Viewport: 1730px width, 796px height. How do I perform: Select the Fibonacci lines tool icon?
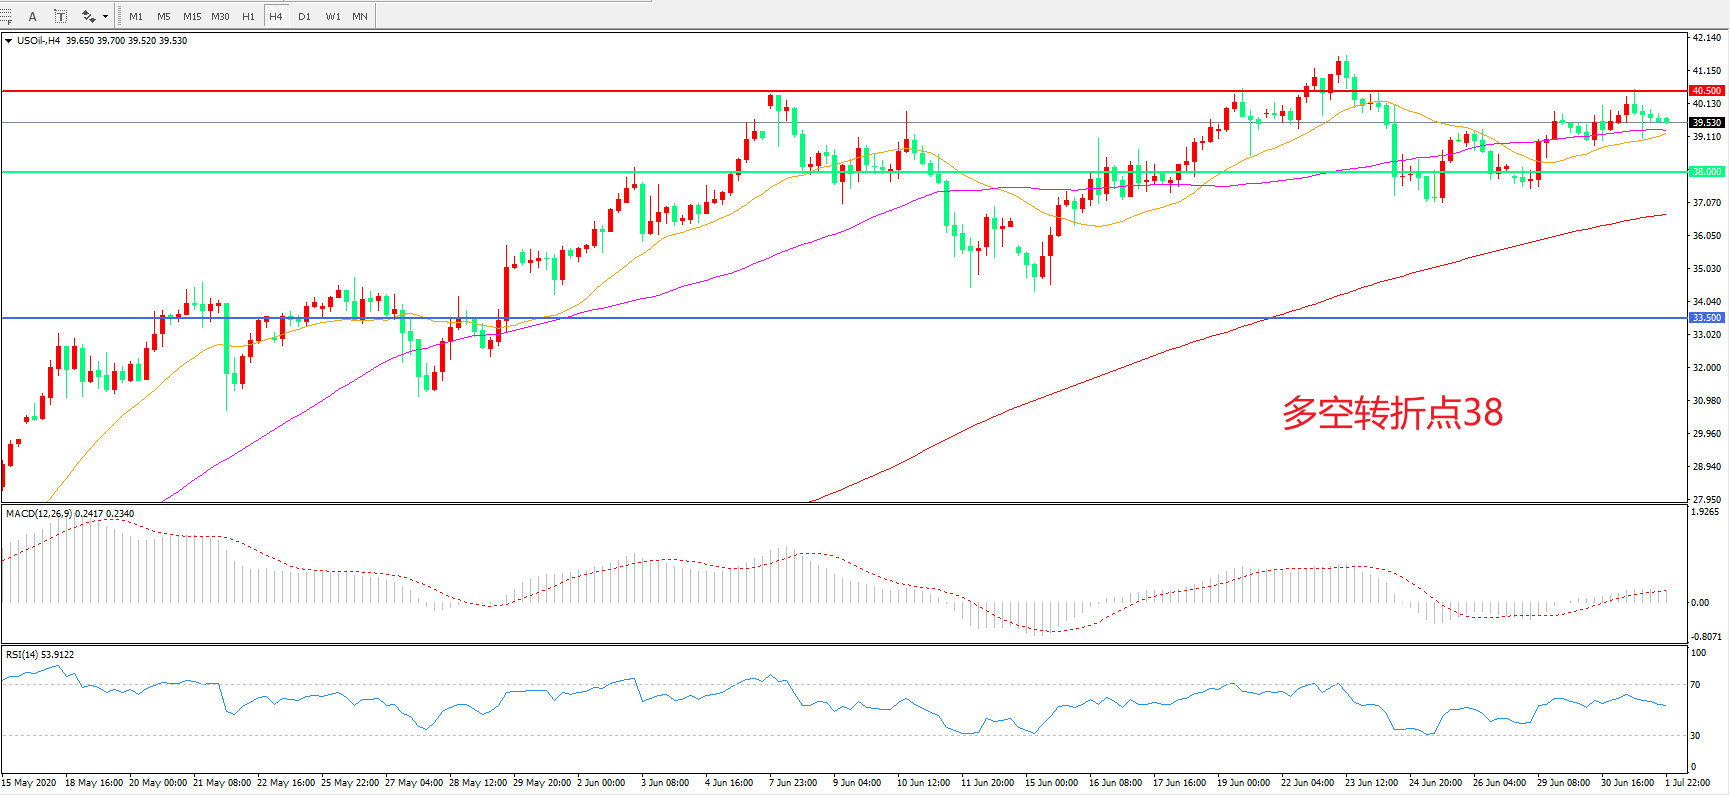tap(6, 16)
